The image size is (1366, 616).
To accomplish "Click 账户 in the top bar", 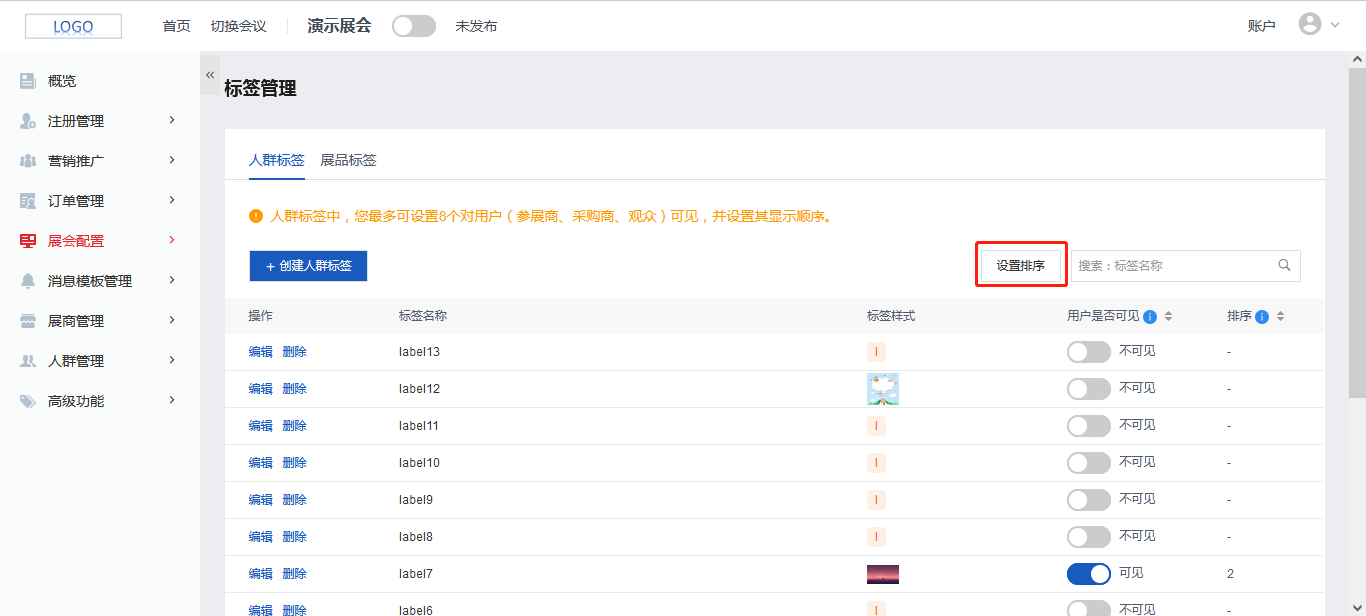I will coord(1262,26).
